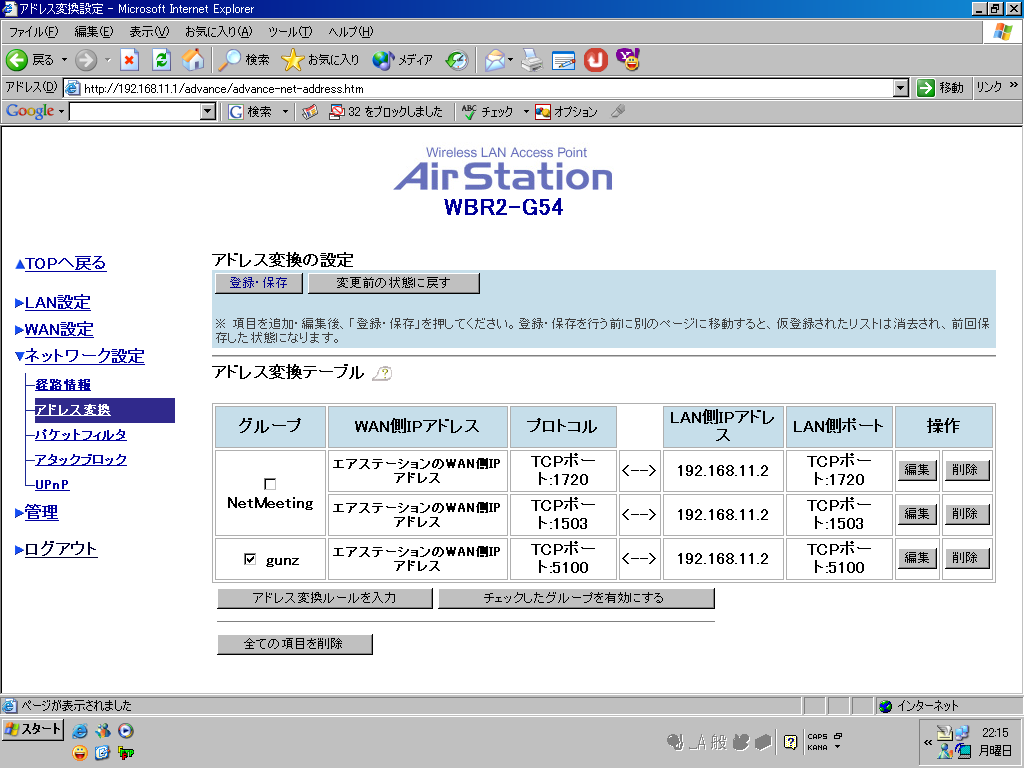The width and height of the screenshot is (1024, 768).
Task: Click the Mail envelope icon
Action: pyautogui.click(x=494, y=60)
